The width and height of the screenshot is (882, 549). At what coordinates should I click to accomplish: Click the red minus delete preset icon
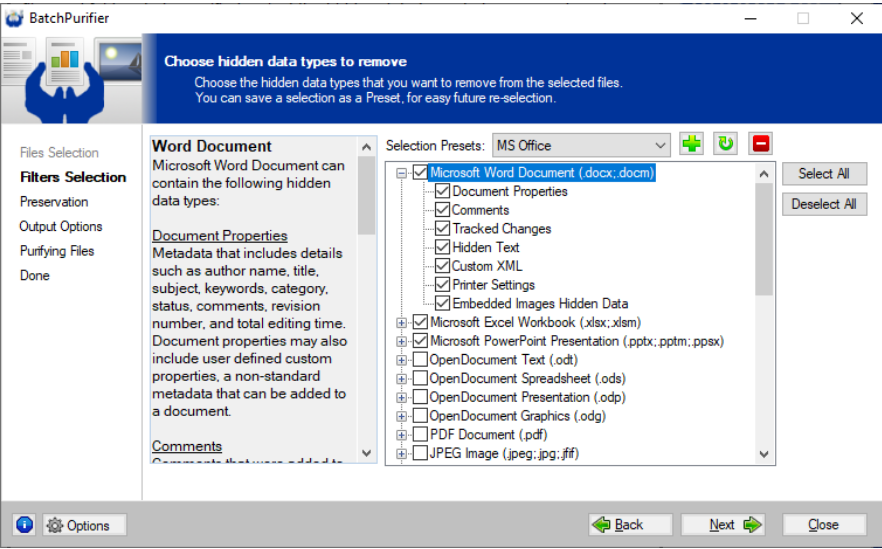click(761, 144)
